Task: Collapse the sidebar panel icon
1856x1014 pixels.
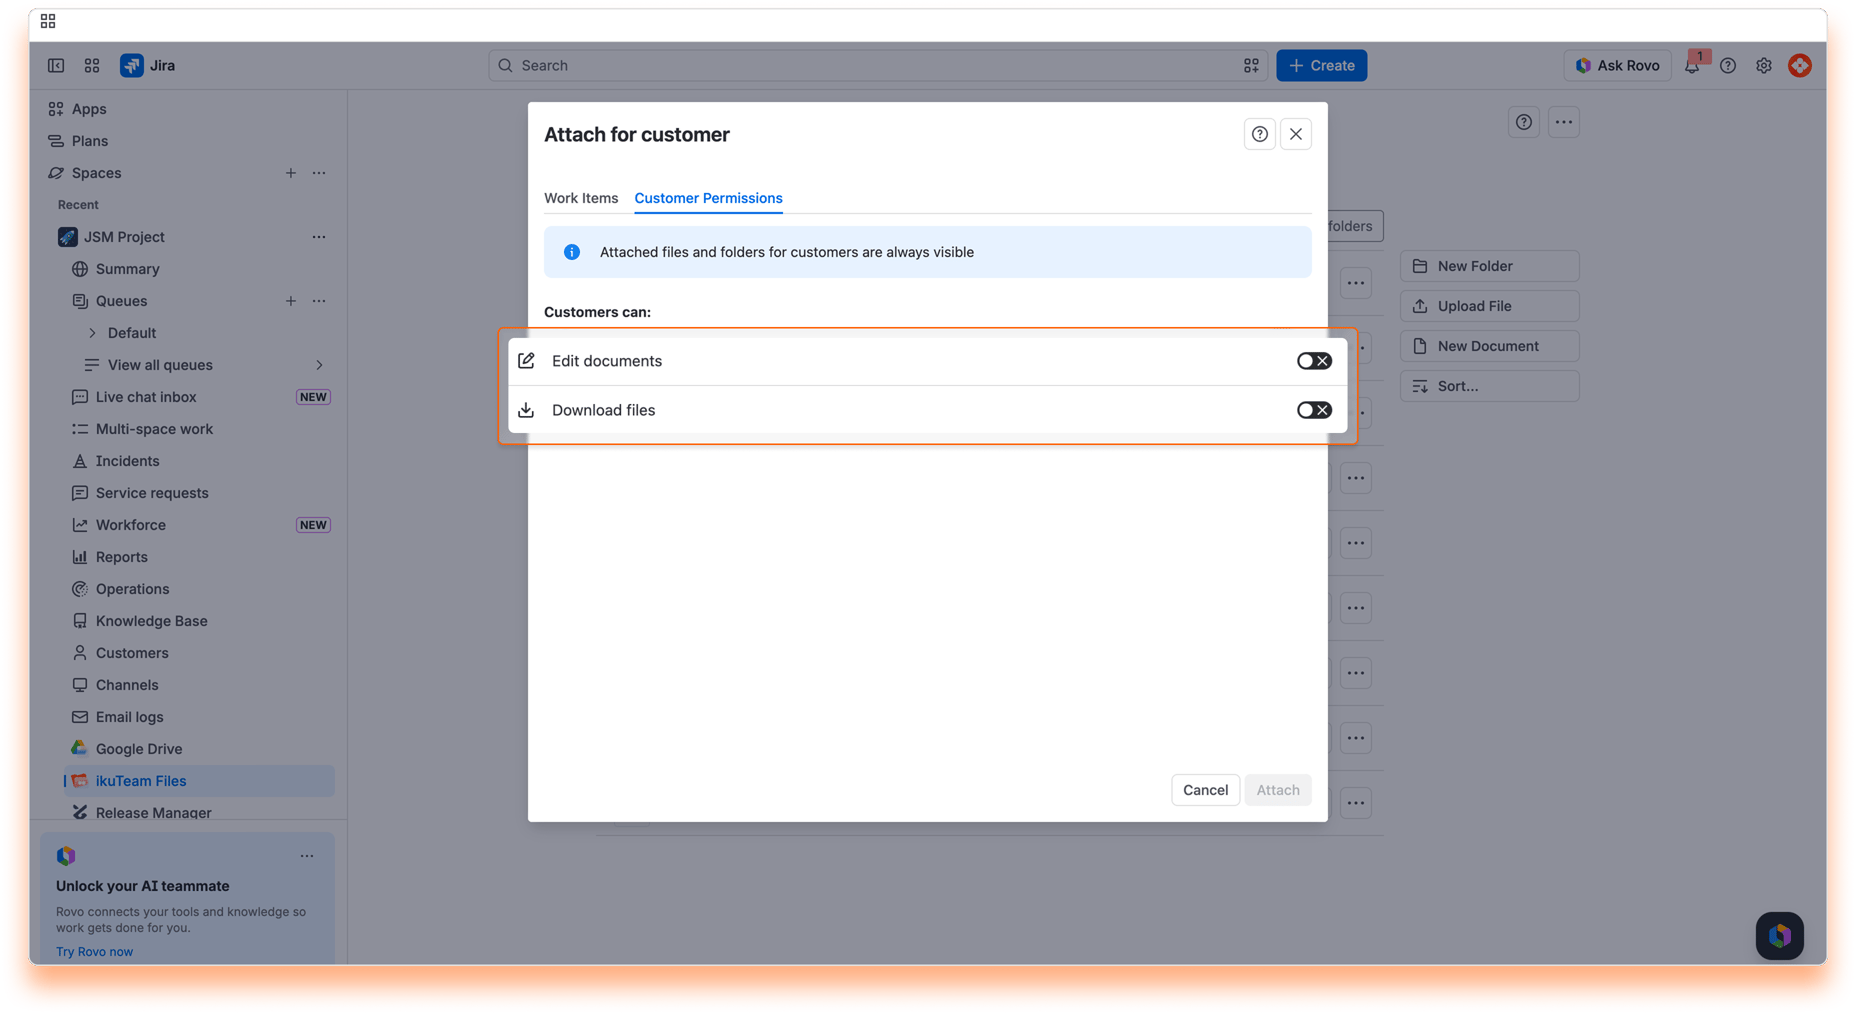Action: pos(56,65)
